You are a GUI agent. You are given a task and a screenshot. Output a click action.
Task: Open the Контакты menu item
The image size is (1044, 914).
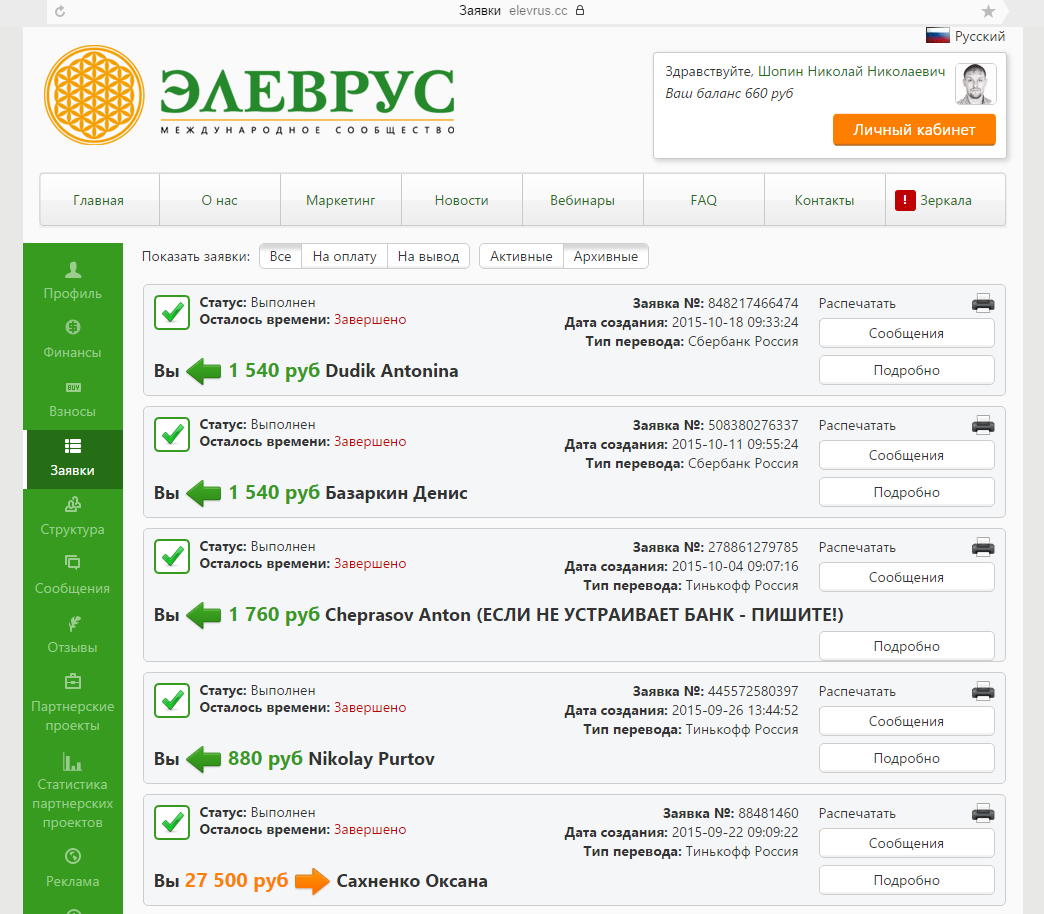pos(824,200)
